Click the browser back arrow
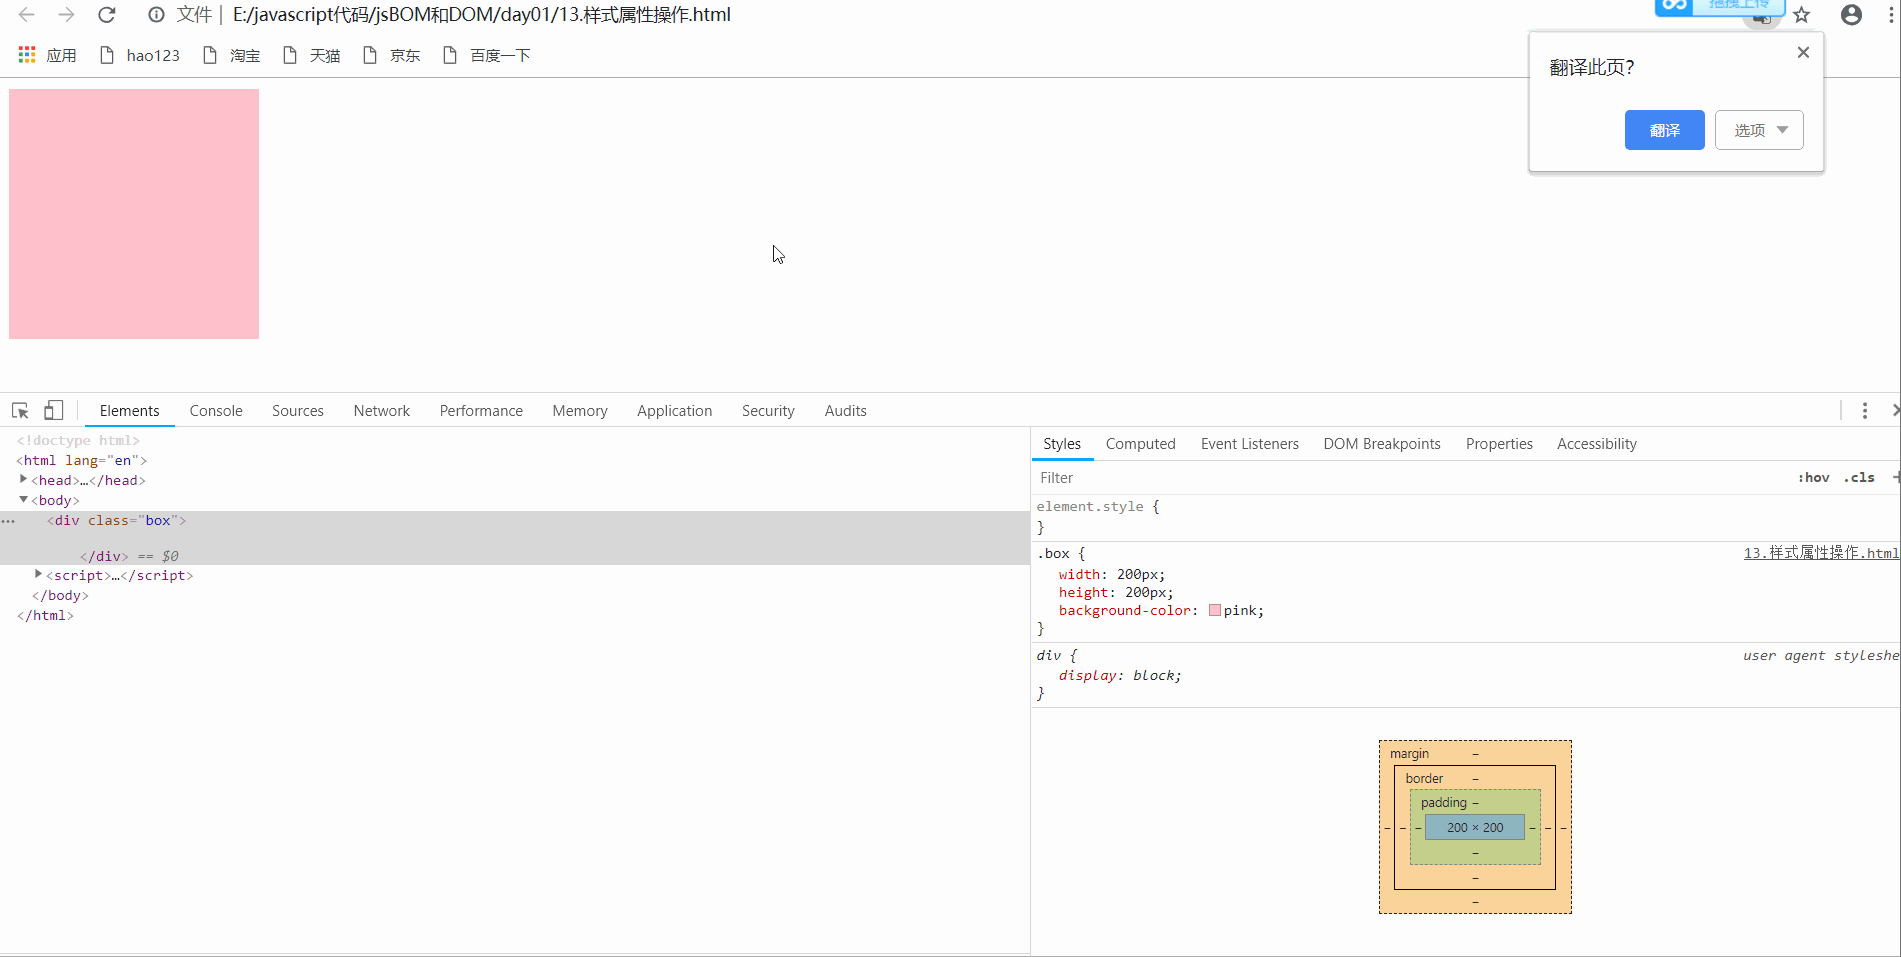Screen dimensions: 1901x957 pyautogui.click(x=27, y=15)
